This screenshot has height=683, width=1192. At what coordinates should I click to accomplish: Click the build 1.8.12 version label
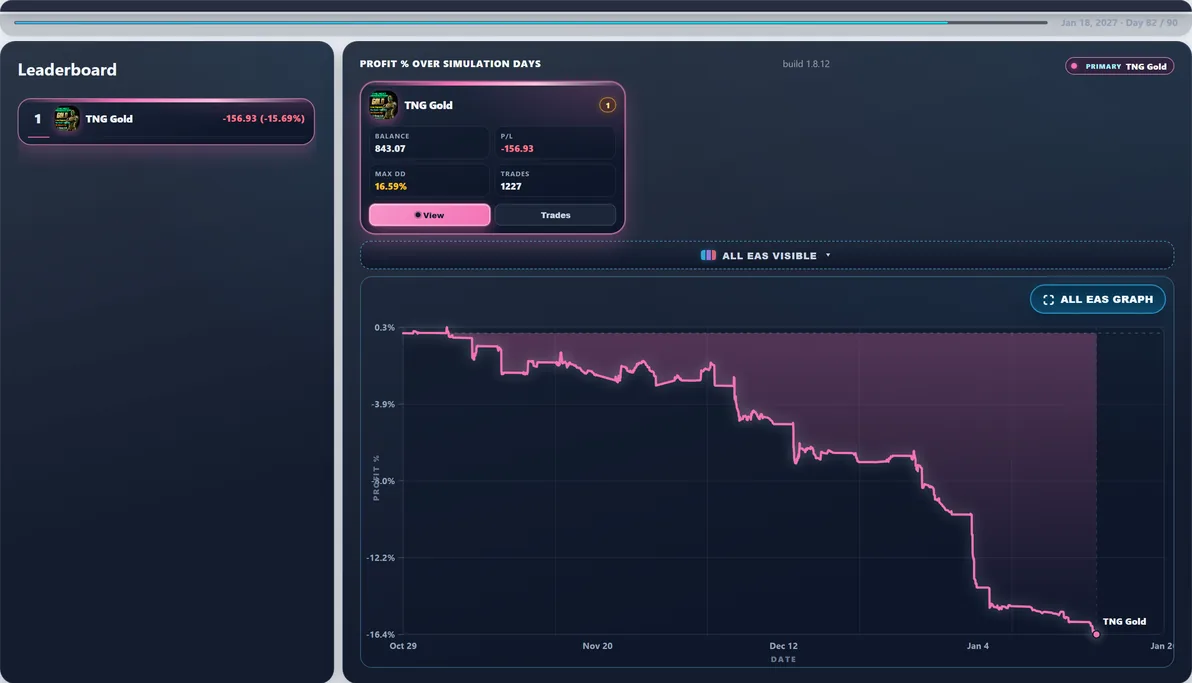pyautogui.click(x=806, y=64)
